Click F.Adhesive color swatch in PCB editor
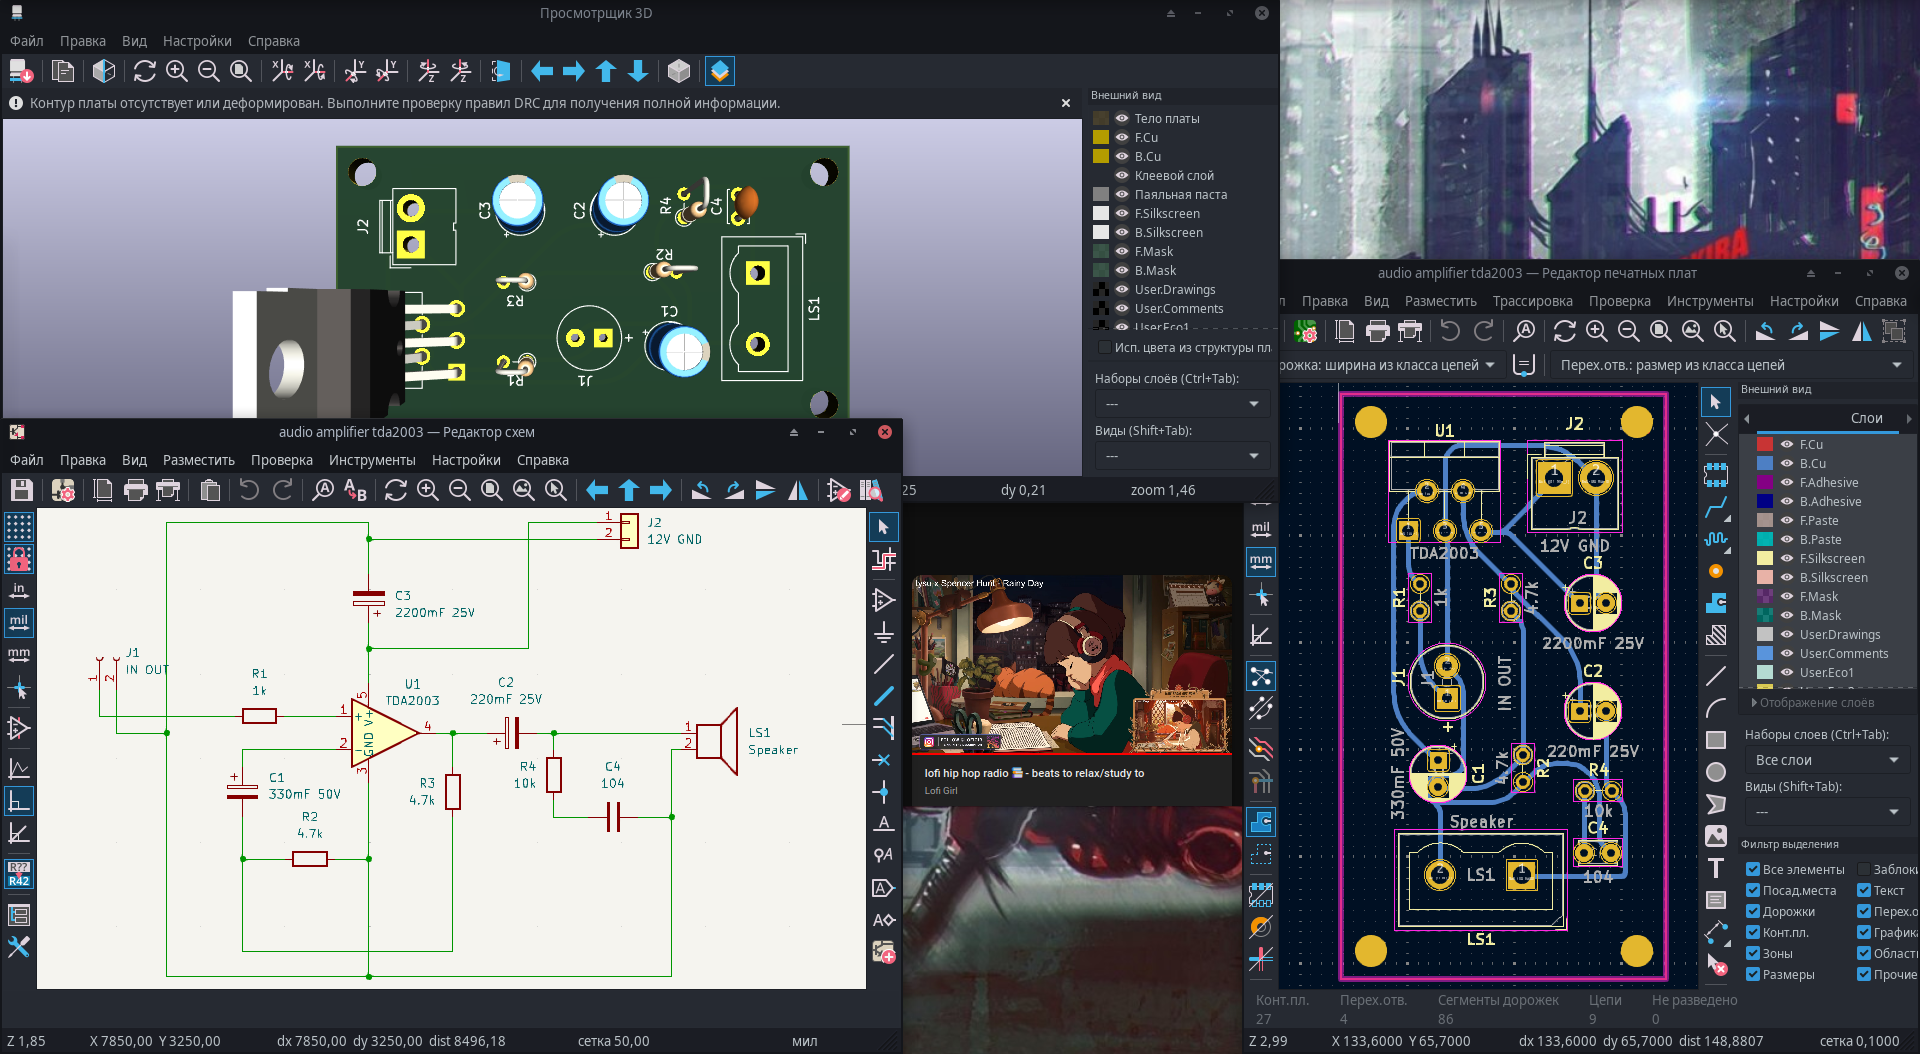Viewport: 1920px width, 1054px height. 1765,482
